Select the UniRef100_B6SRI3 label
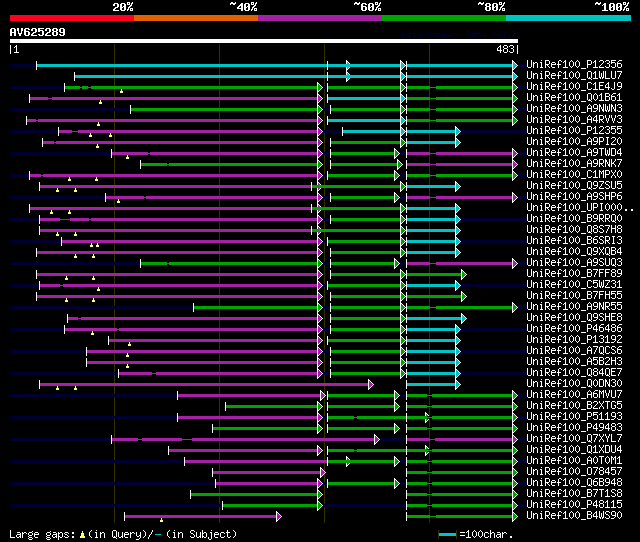Image resolution: width=640 pixels, height=542 pixels. click(574, 241)
